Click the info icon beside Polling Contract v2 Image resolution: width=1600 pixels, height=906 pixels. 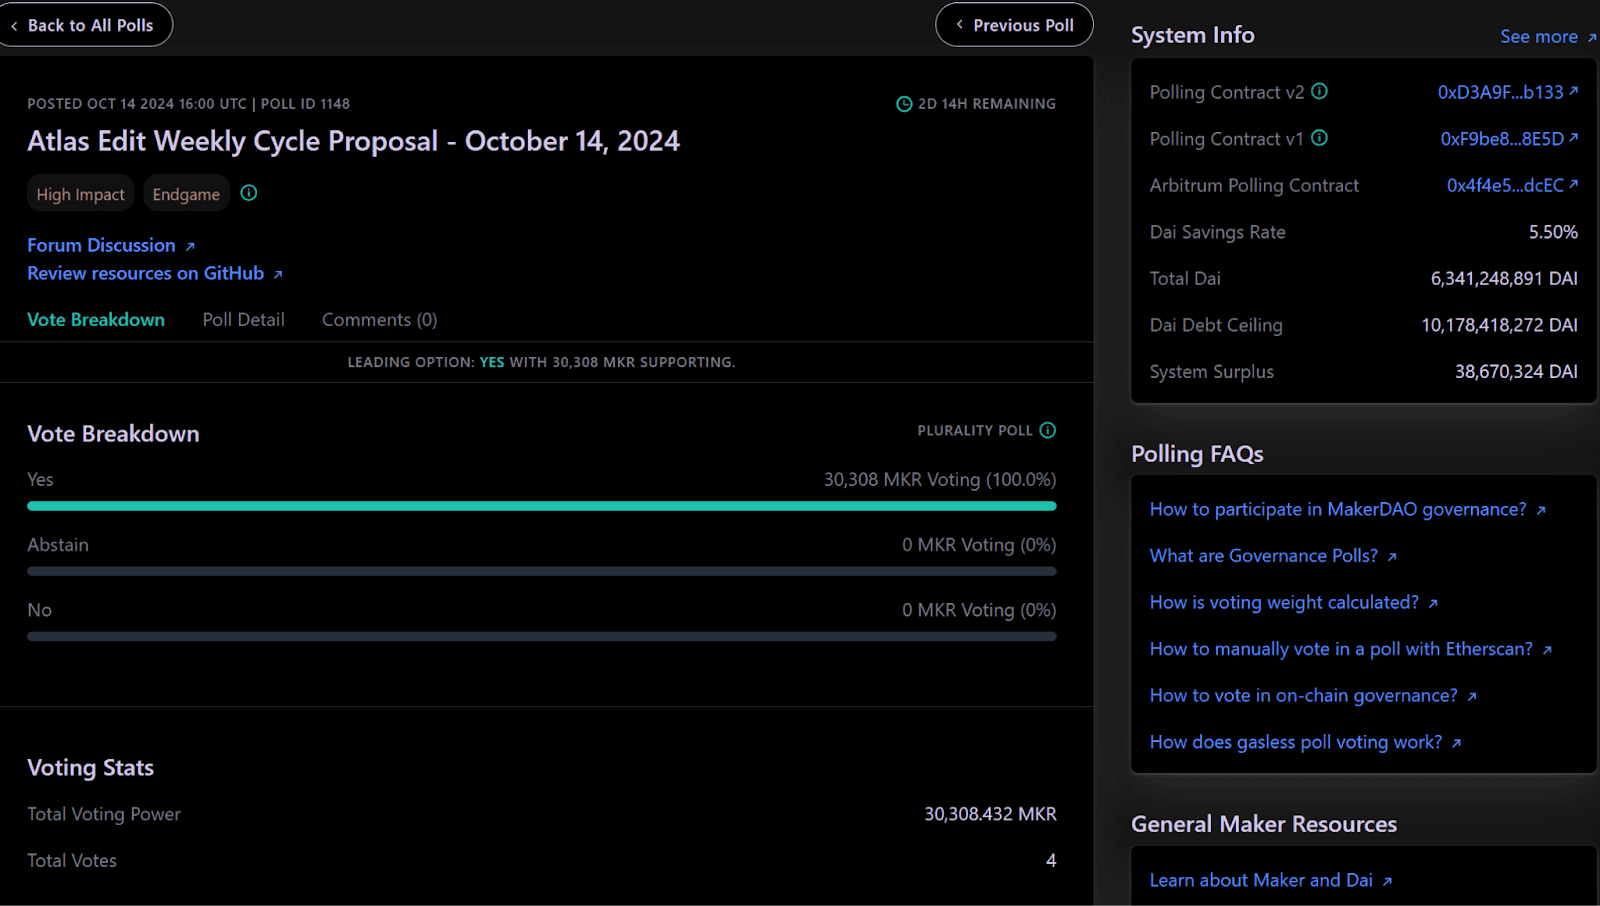[1319, 91]
